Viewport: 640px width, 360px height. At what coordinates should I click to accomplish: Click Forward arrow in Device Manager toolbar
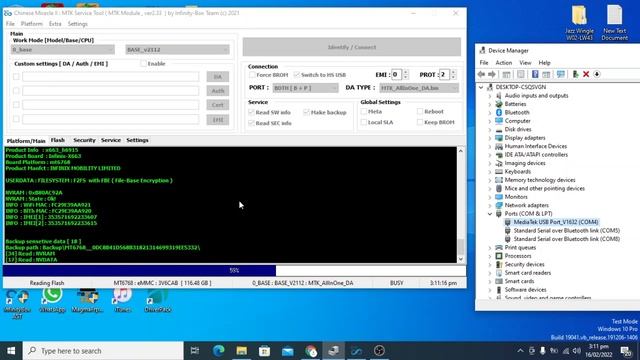click(492, 74)
